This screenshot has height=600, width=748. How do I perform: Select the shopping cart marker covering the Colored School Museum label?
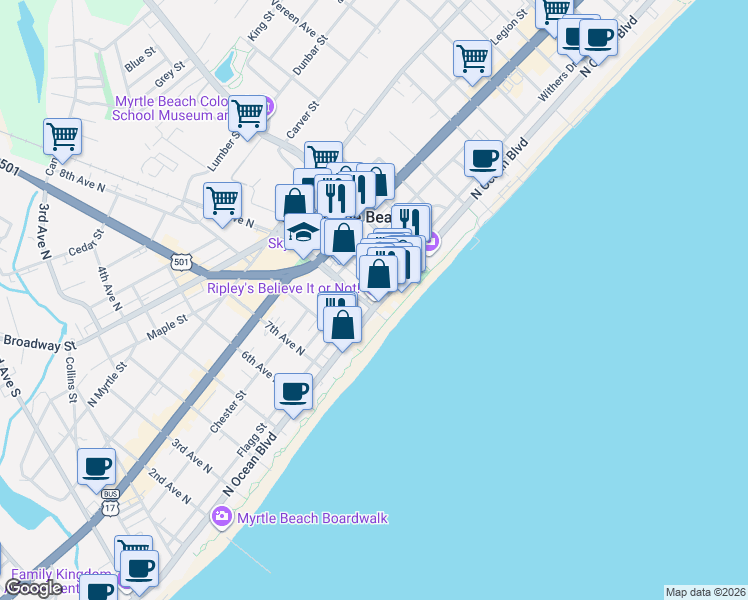coord(247,114)
